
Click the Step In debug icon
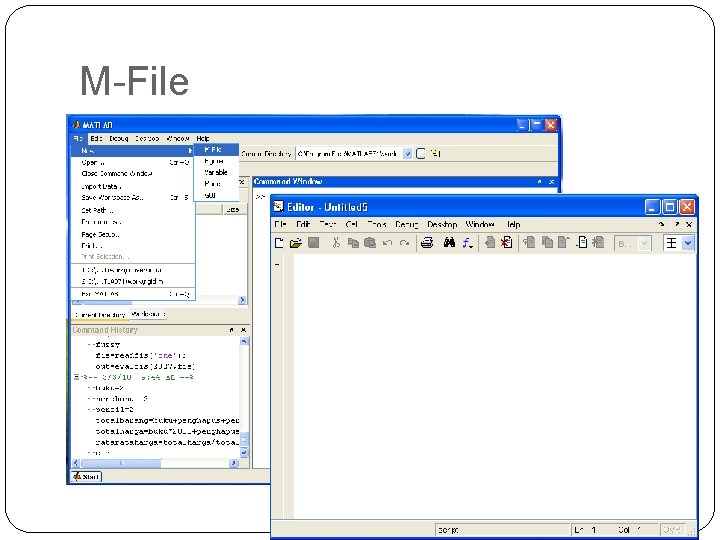click(x=547, y=242)
